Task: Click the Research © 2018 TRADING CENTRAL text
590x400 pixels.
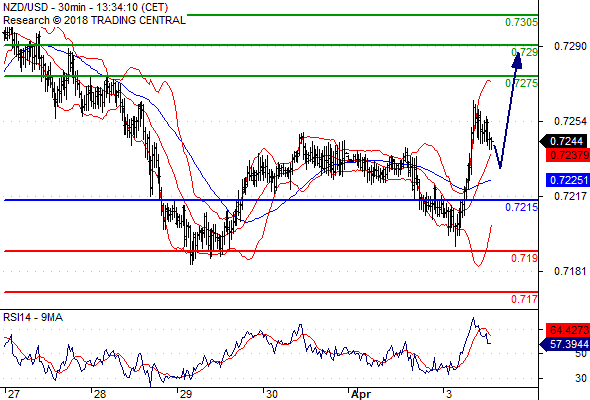Action: [94, 20]
